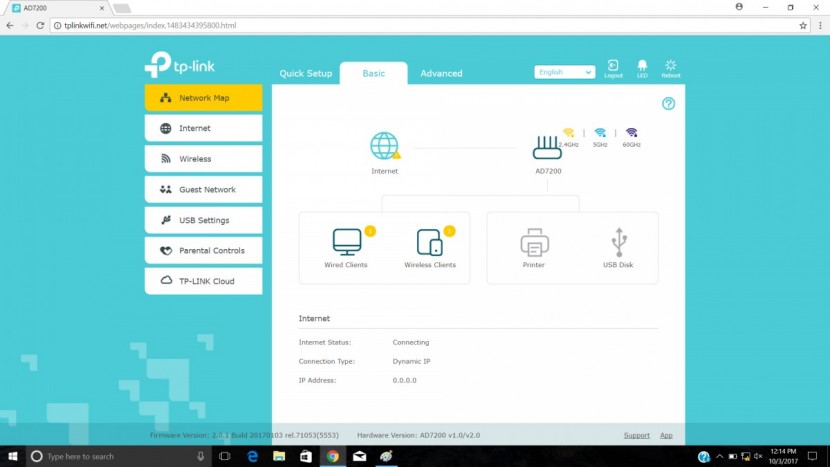Open TP-LINK Cloud in the sidebar
This screenshot has height=467, width=830.
point(203,281)
